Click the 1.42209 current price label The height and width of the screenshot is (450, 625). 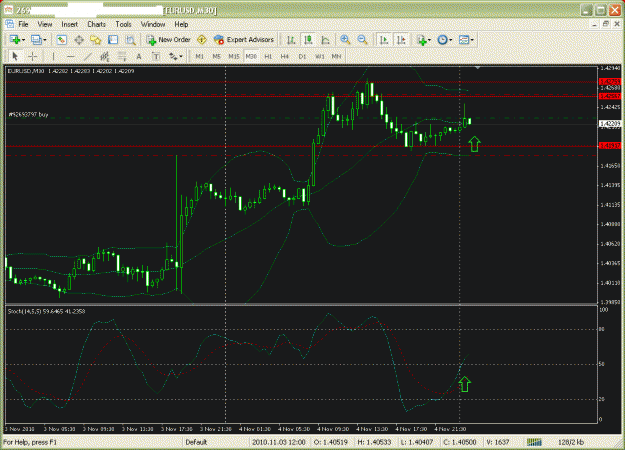click(610, 124)
